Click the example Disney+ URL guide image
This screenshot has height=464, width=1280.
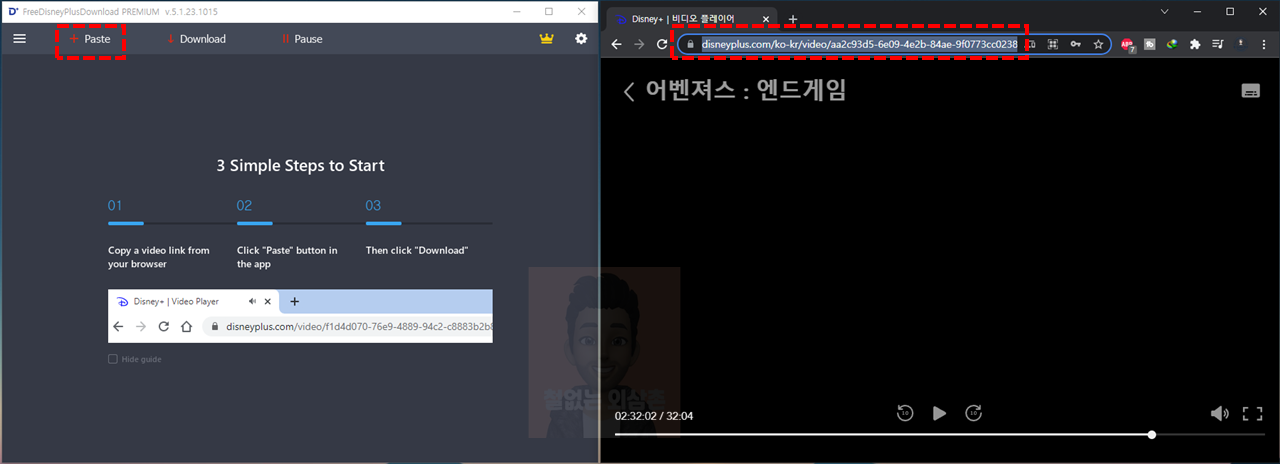tap(300, 316)
